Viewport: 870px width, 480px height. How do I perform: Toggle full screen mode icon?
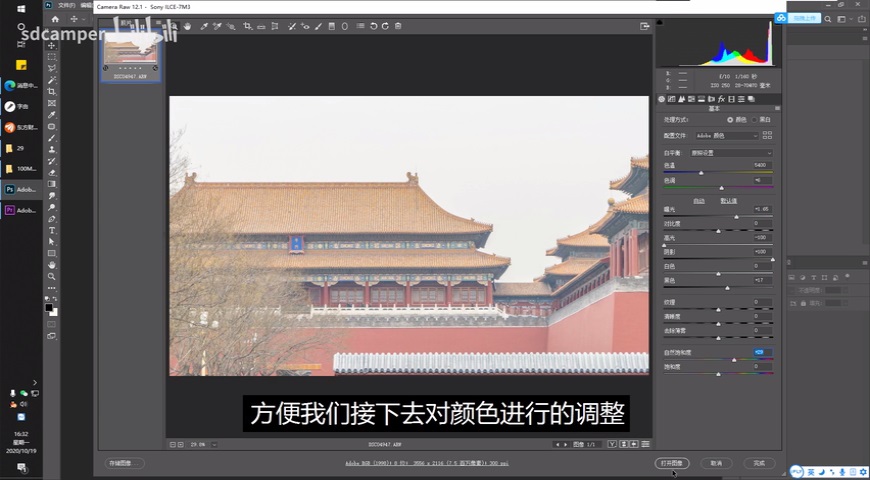(x=644, y=26)
